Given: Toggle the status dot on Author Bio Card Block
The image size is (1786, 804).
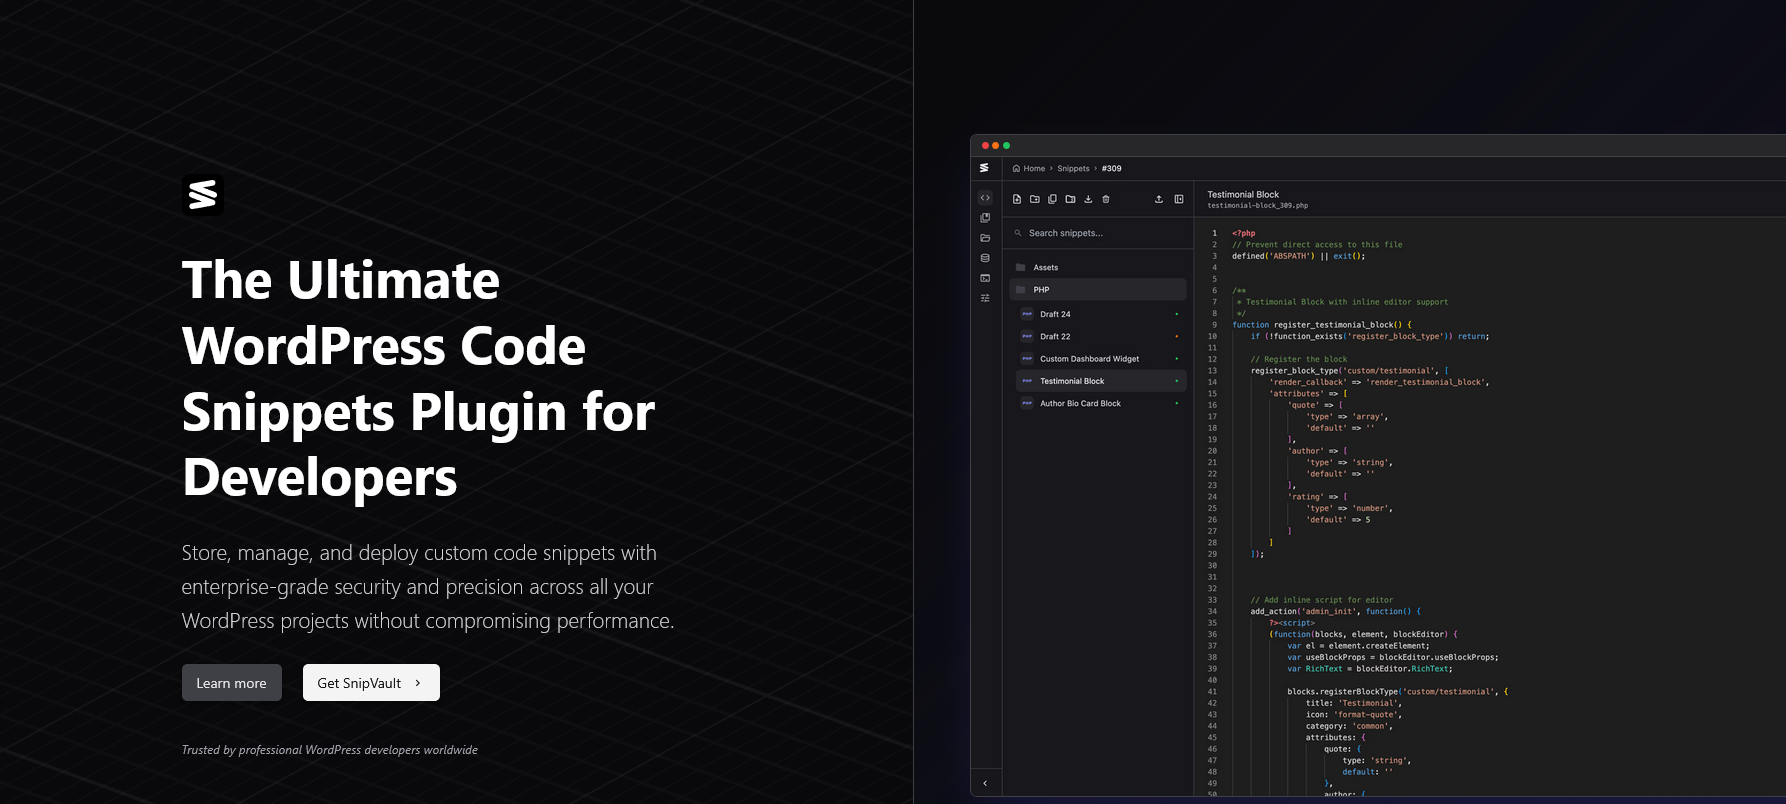Looking at the screenshot, I should click(1176, 403).
